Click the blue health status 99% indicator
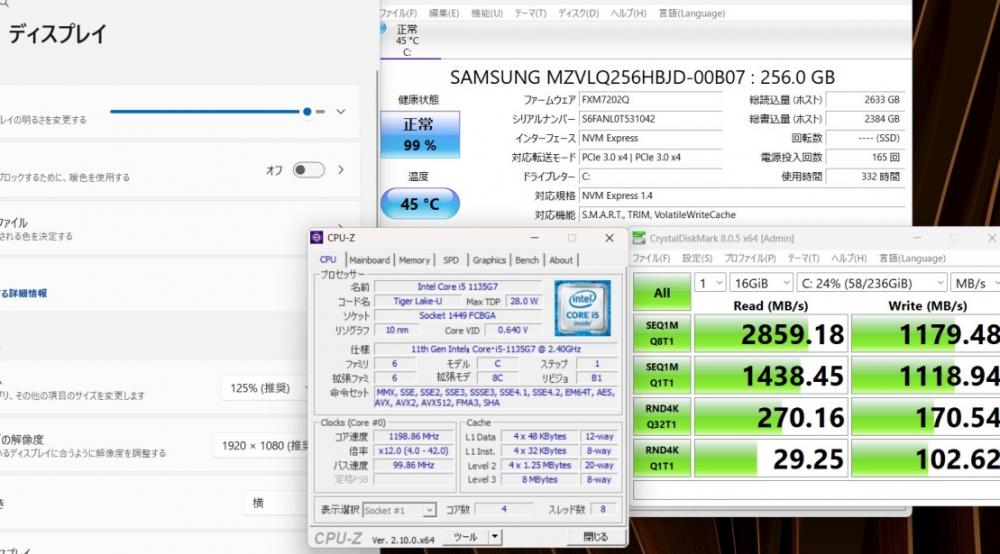 pyautogui.click(x=419, y=135)
